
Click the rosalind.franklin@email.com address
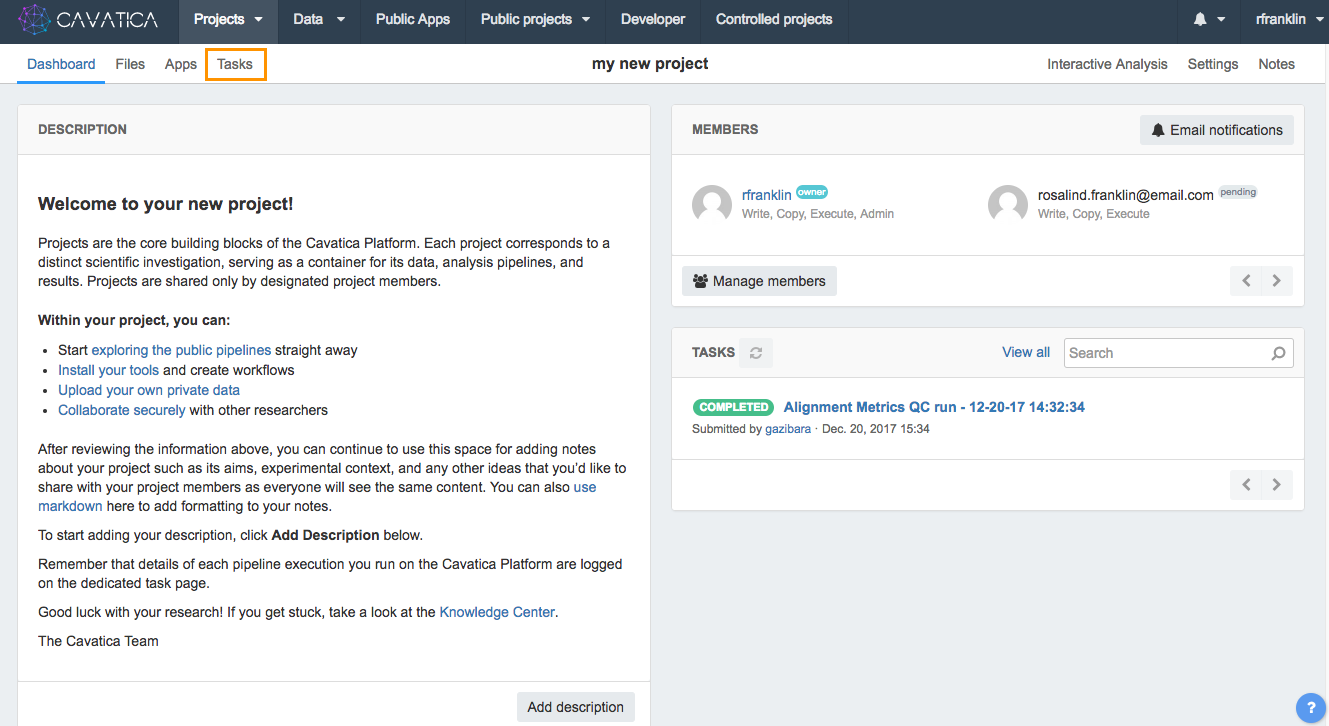pyautogui.click(x=1126, y=195)
